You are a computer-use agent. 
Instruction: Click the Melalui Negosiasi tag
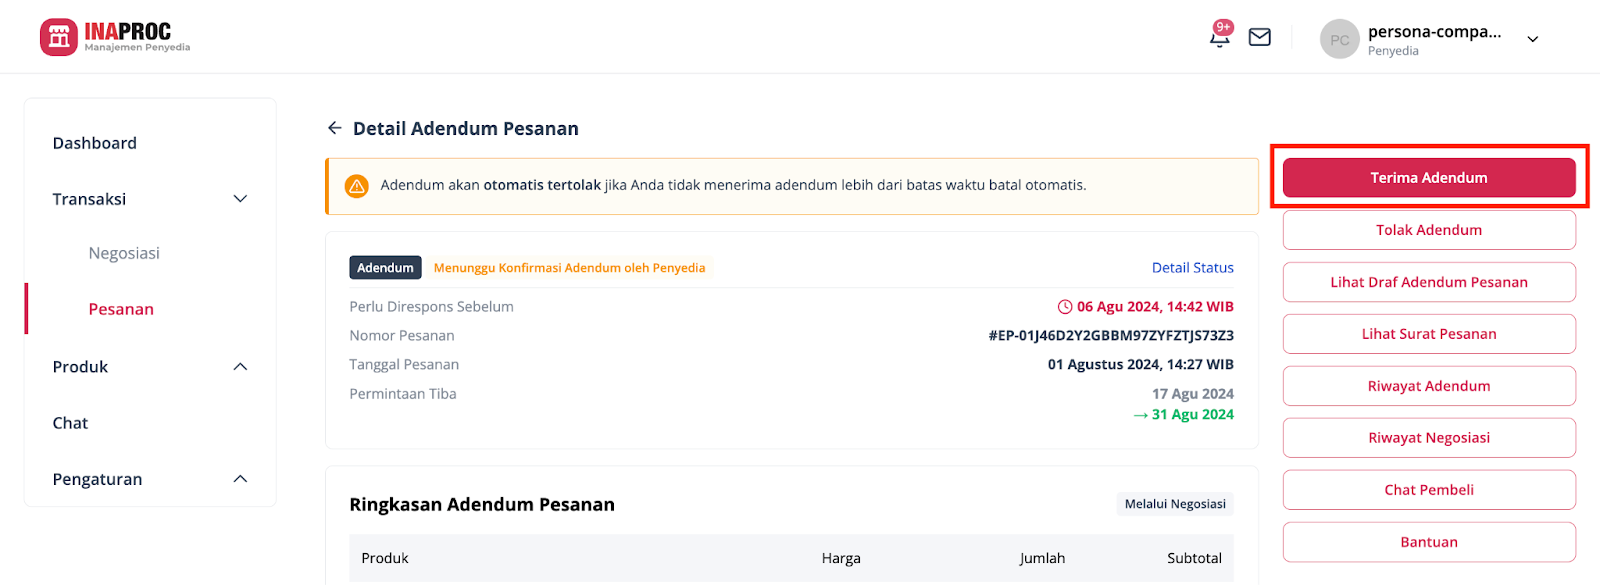pyautogui.click(x=1174, y=503)
